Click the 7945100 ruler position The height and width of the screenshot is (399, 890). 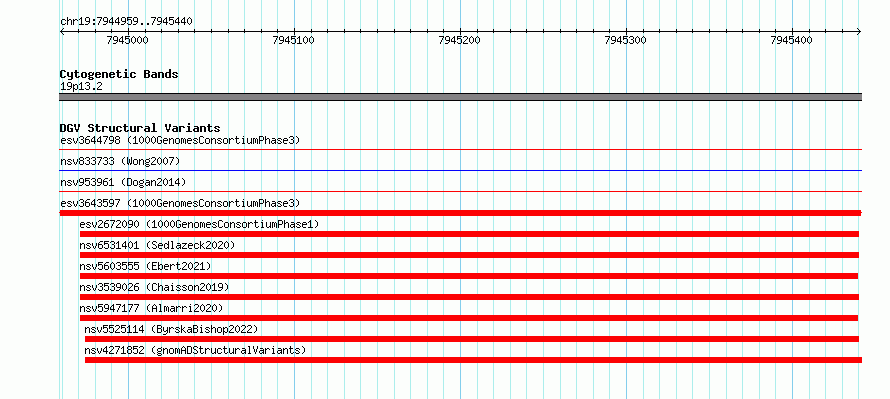point(293,40)
